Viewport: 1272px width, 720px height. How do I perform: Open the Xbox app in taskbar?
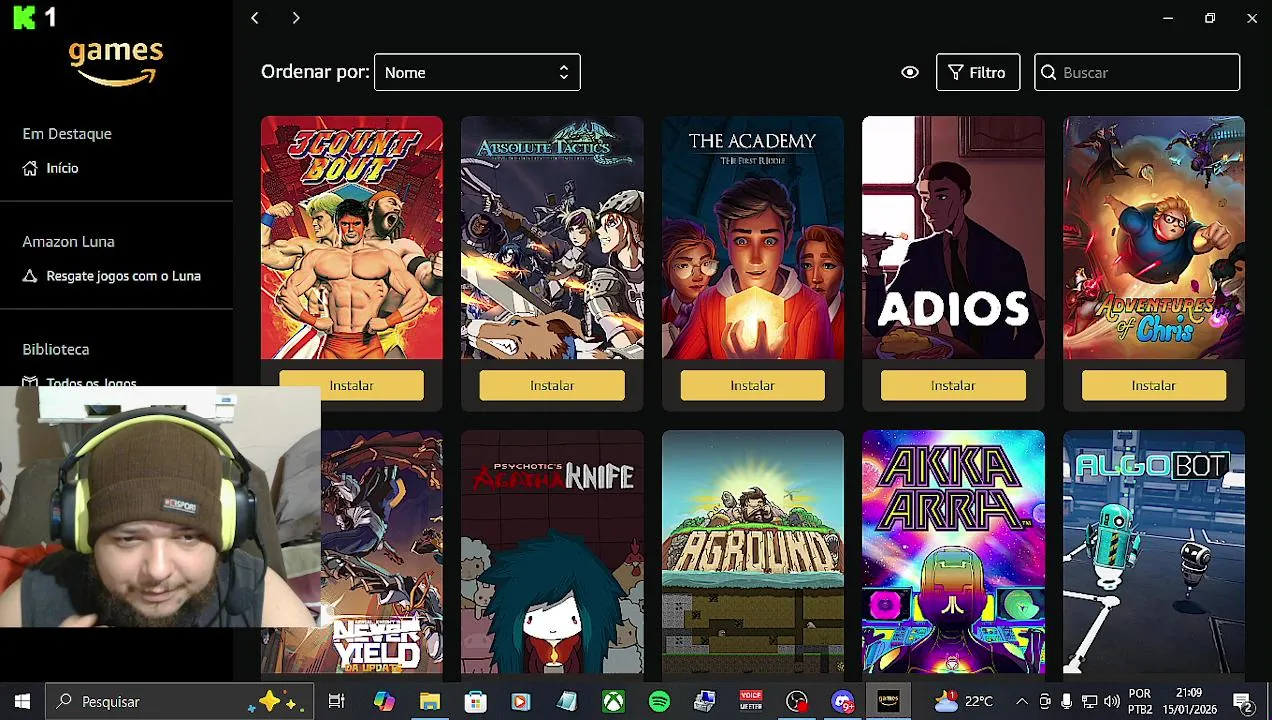pyautogui.click(x=613, y=701)
